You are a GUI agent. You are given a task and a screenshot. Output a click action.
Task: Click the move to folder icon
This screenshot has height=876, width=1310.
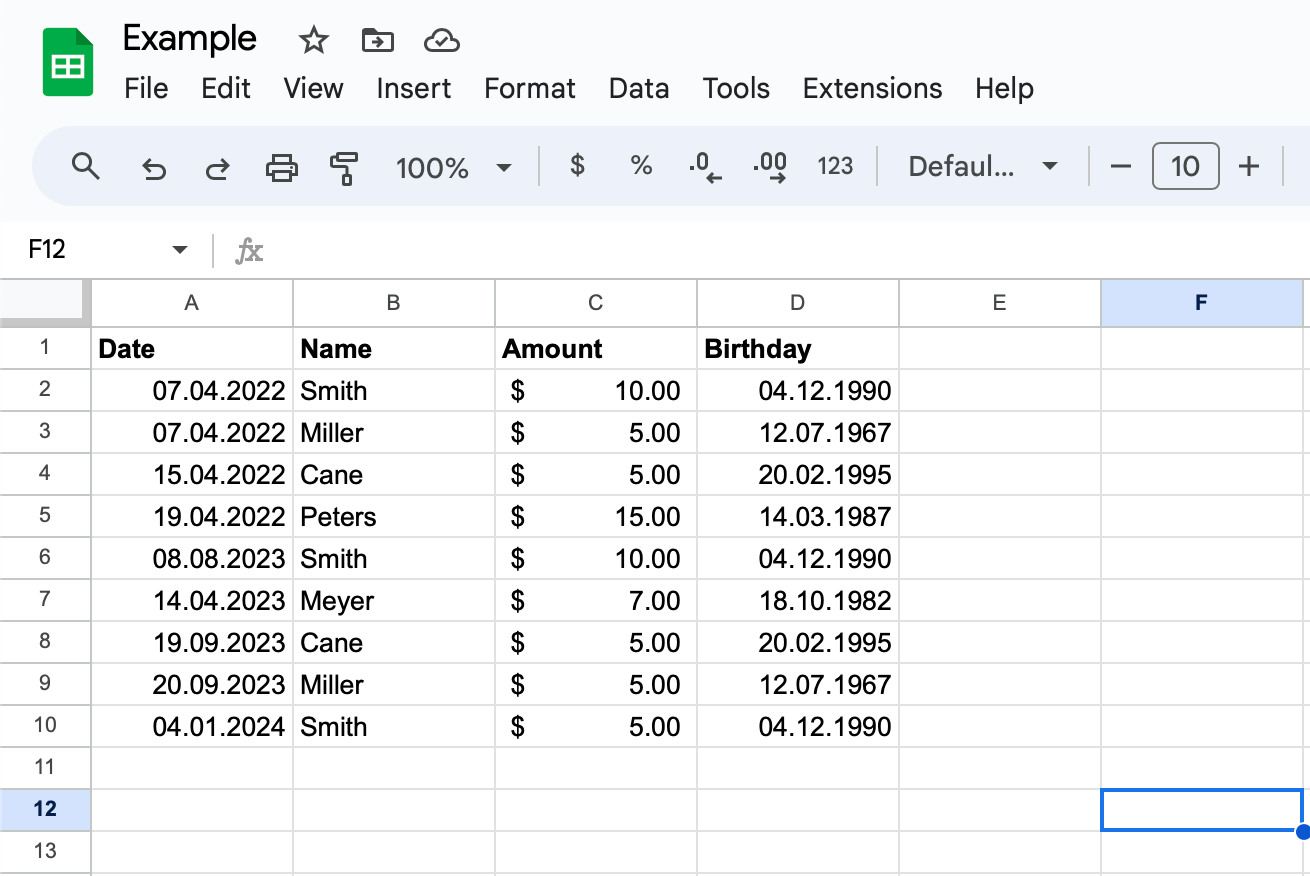(x=377, y=41)
